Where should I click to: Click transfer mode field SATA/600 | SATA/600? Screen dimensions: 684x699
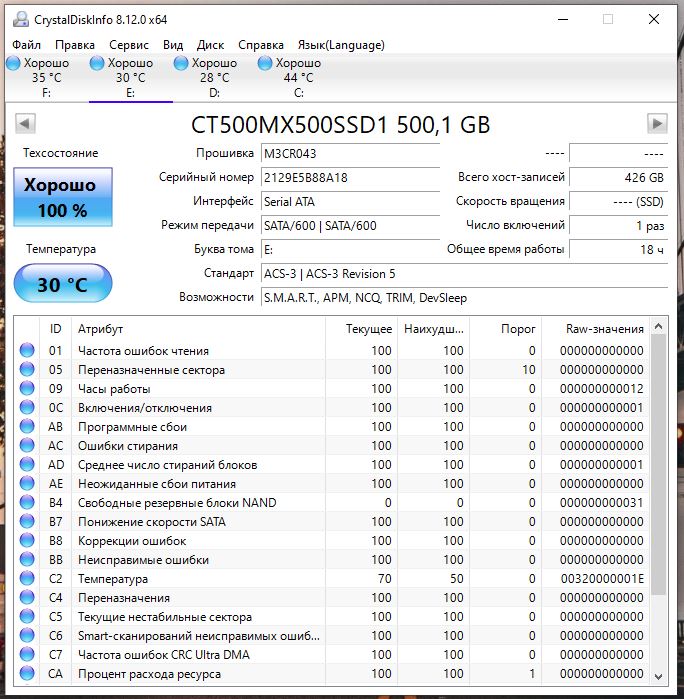(350, 226)
